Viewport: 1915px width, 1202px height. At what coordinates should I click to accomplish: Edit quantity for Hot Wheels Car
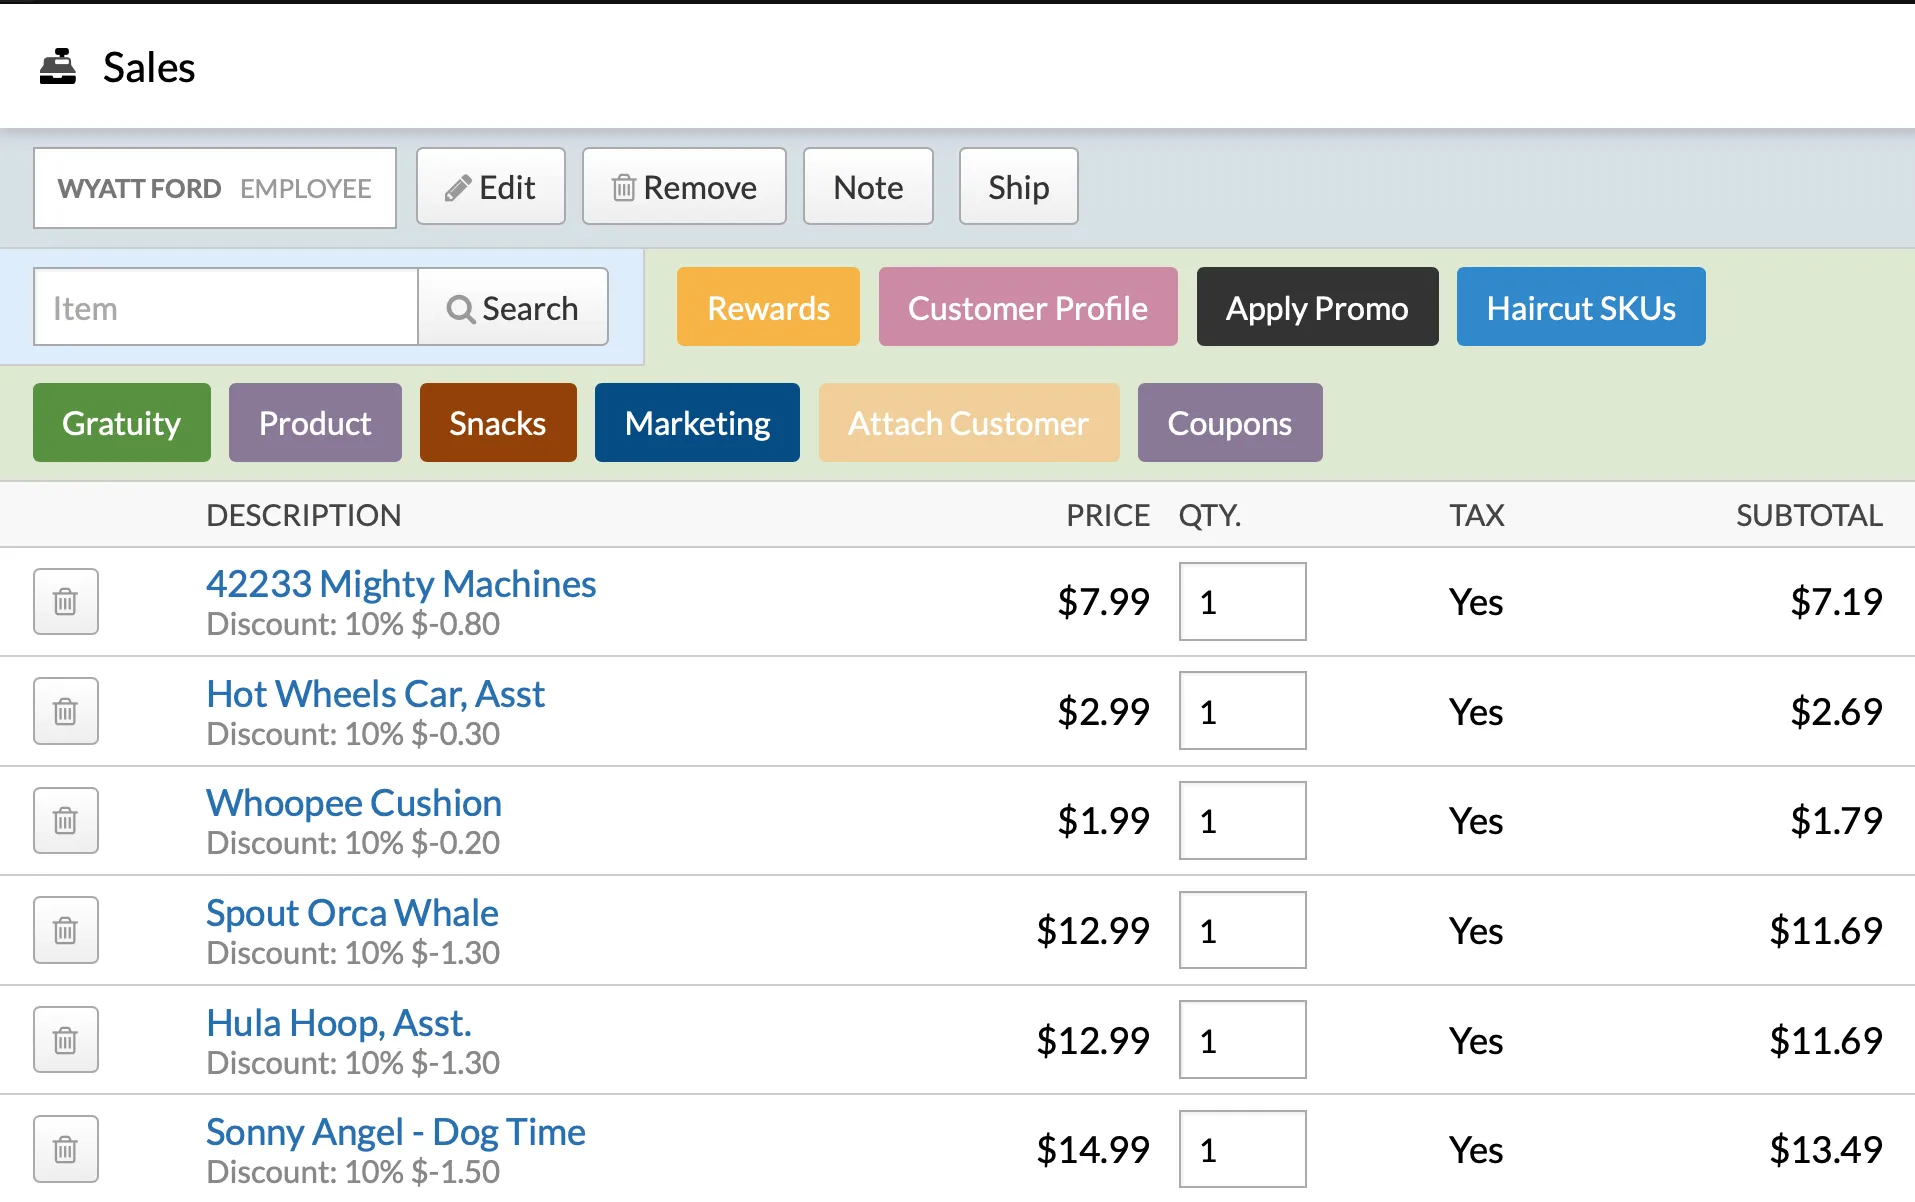1243,711
